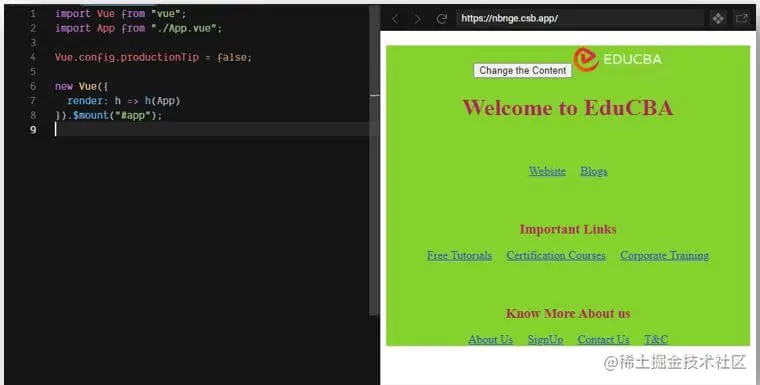Go back in the preview browser
Image resolution: width=760 pixels, height=385 pixels.
(395, 19)
